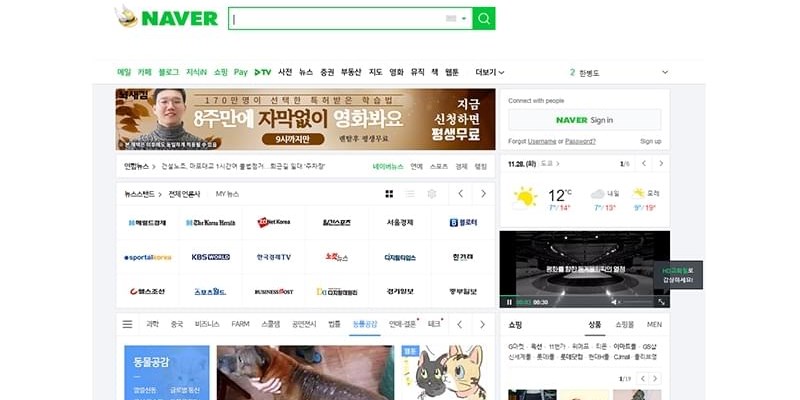Screen dimensions: 800x400
Task: Open newsstand settings gear
Action: (432, 193)
